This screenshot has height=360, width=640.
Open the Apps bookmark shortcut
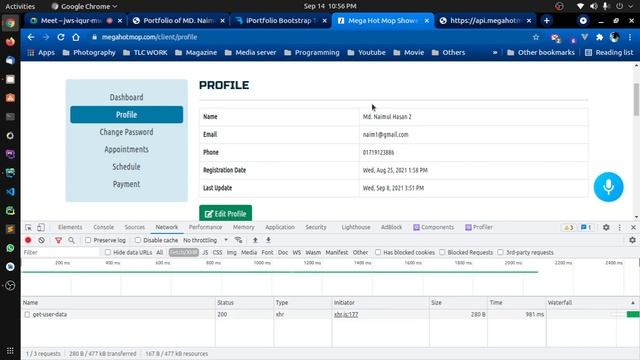(x=41, y=52)
